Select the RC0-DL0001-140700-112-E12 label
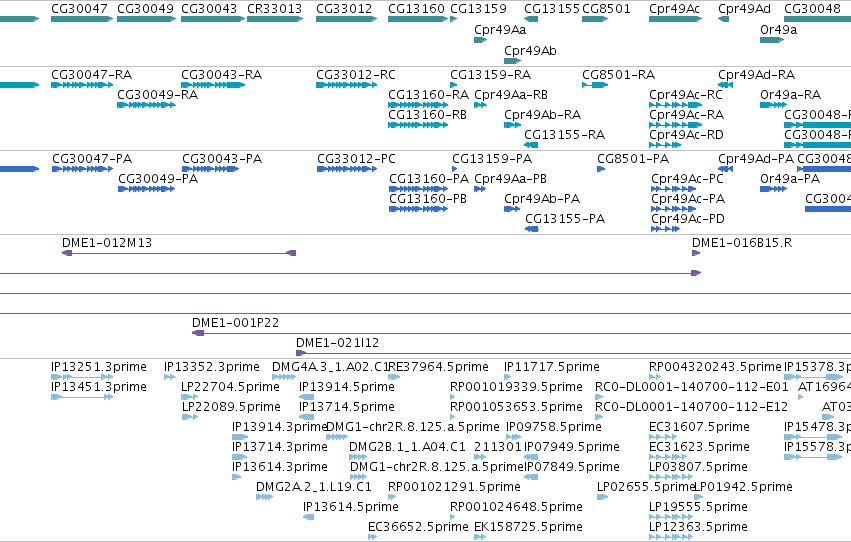 tap(691, 407)
